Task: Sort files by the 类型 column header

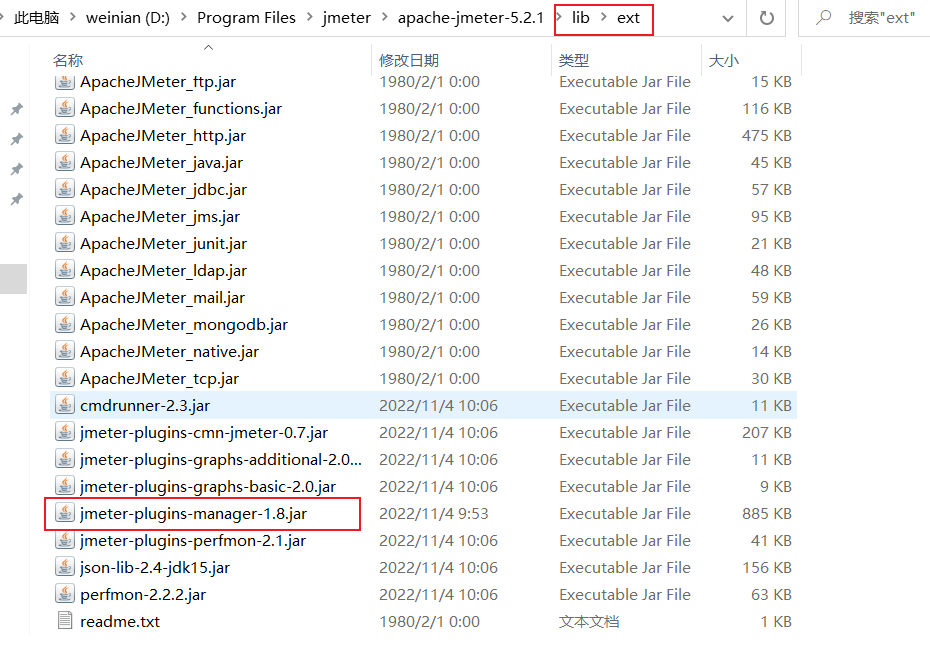Action: point(573,61)
